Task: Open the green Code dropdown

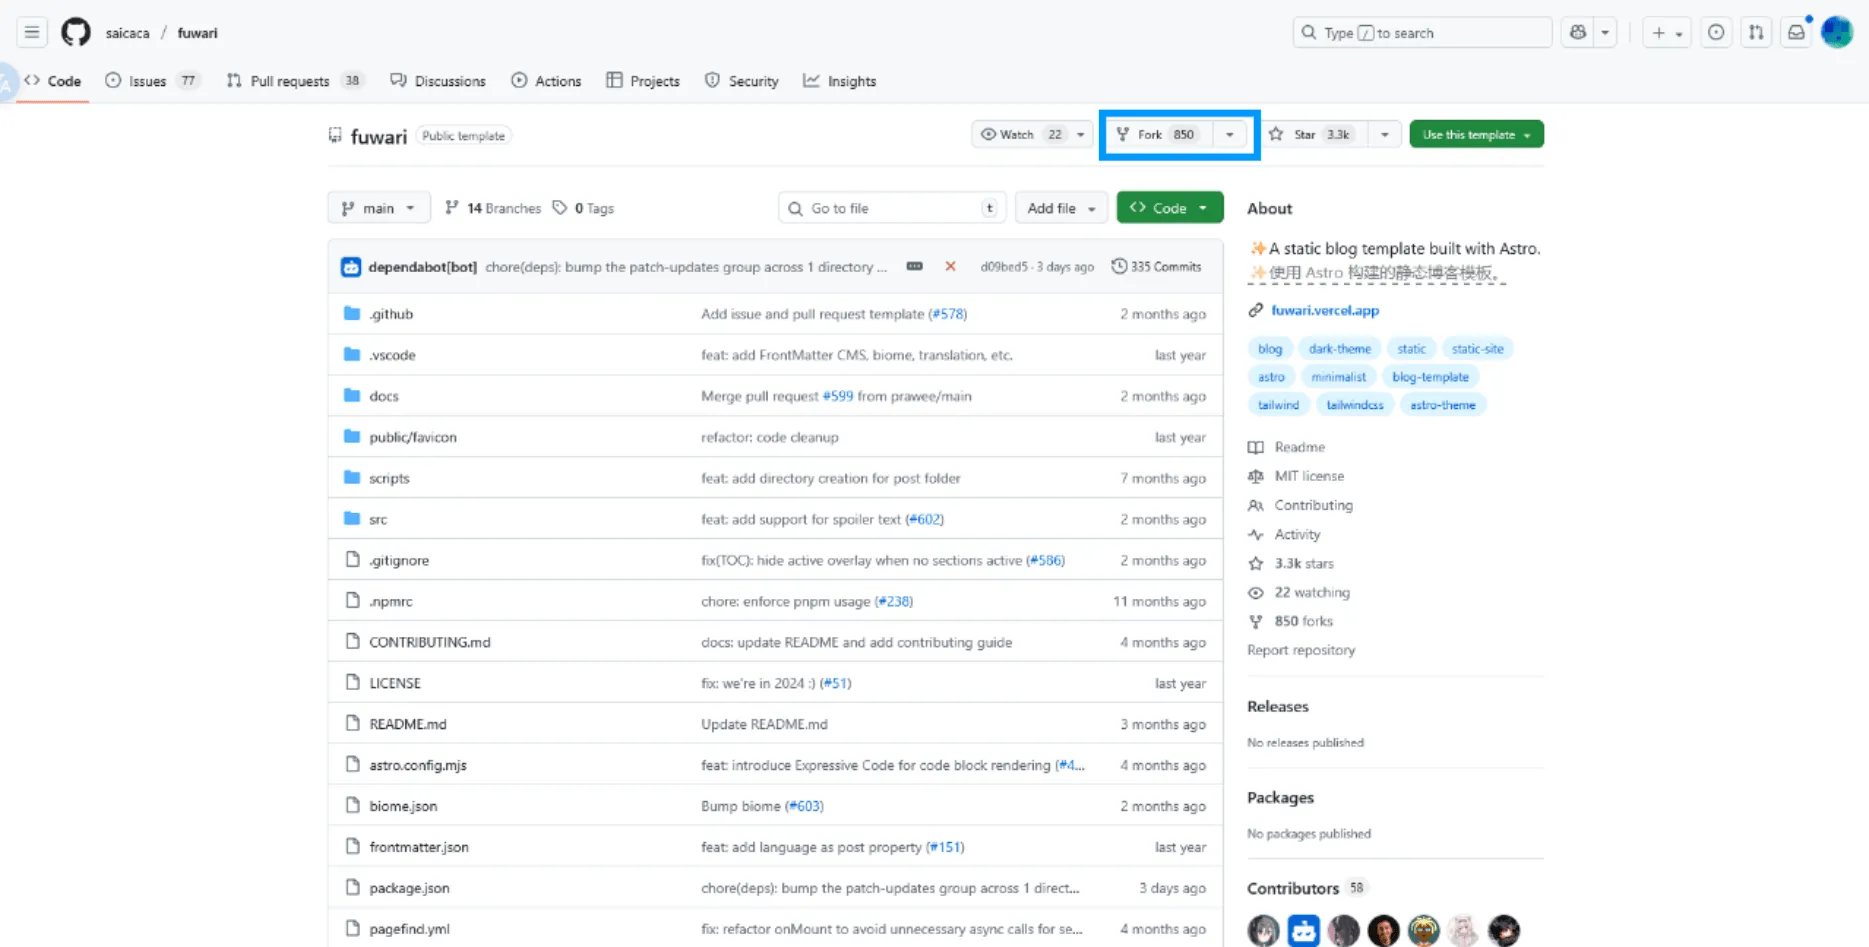Action: point(1169,208)
